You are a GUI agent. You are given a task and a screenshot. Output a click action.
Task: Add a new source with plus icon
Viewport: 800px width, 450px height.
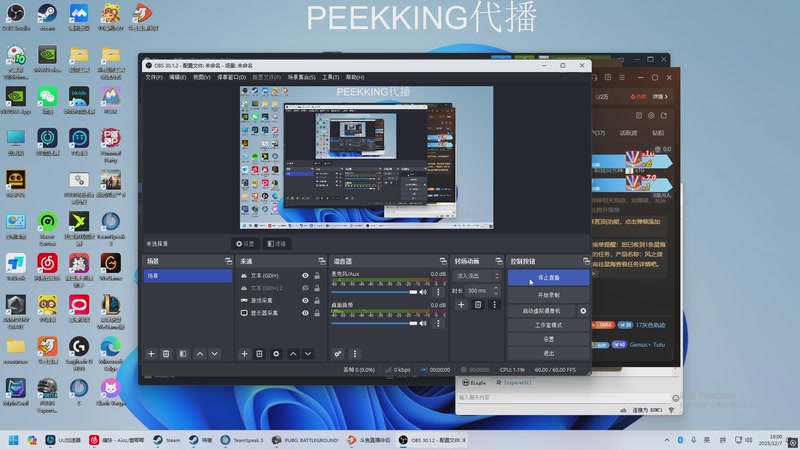(244, 354)
